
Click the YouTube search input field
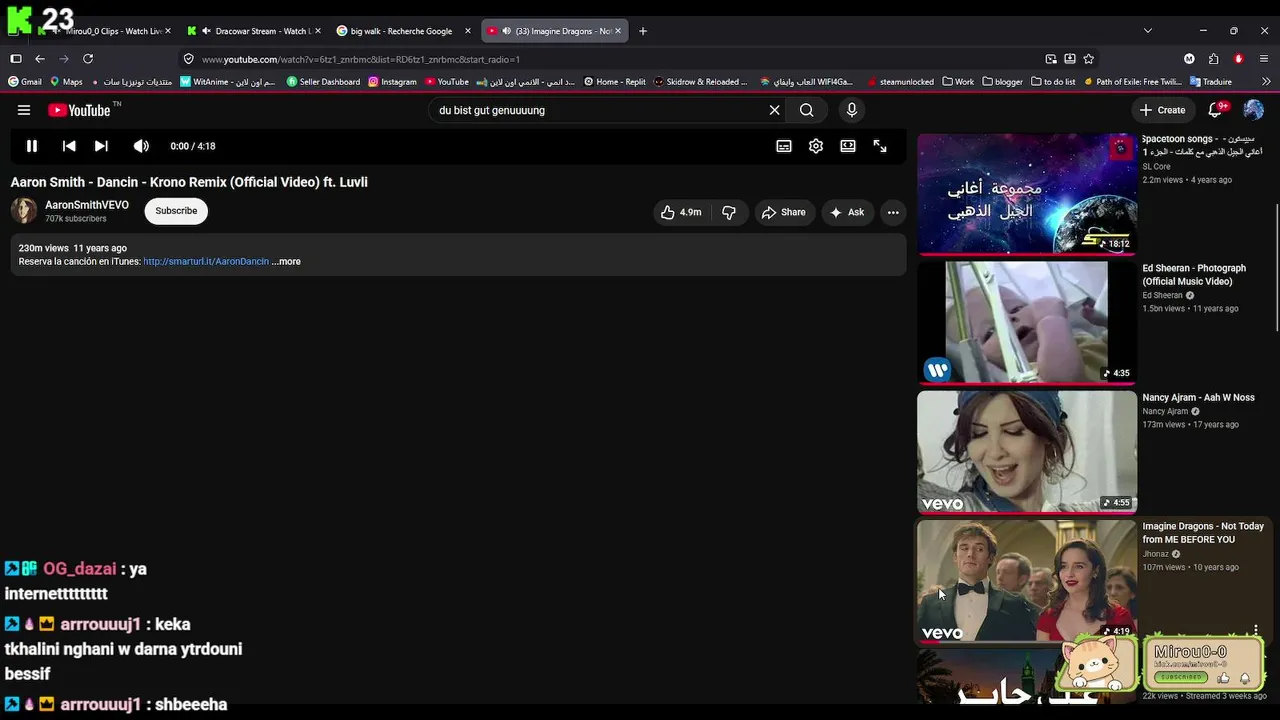click(598, 110)
